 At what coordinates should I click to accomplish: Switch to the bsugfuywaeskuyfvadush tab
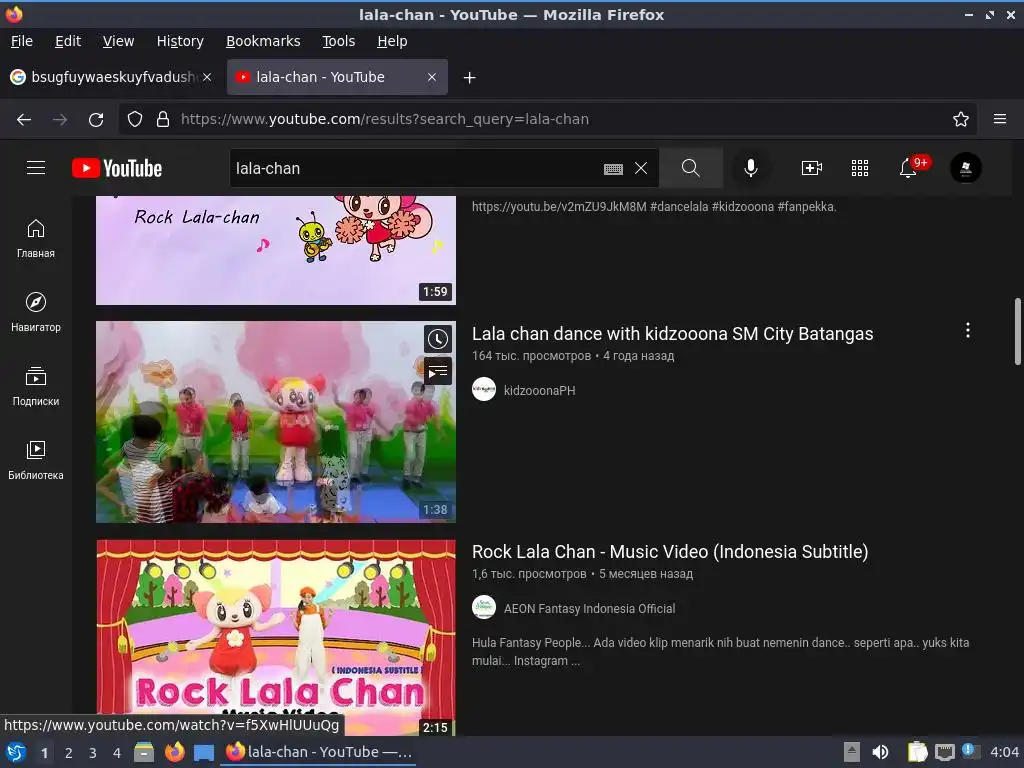click(113, 77)
